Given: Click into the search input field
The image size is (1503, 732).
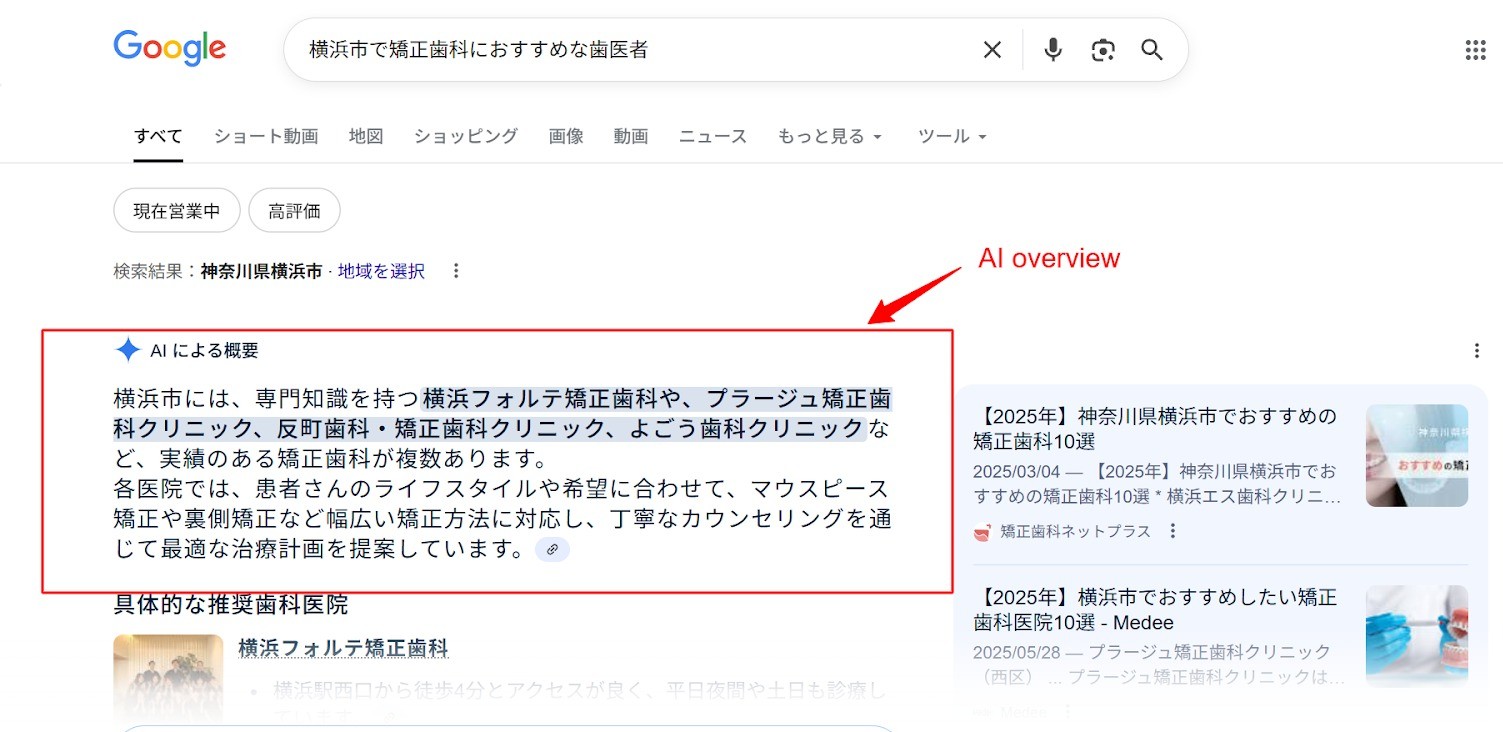Looking at the screenshot, I should (x=640, y=50).
